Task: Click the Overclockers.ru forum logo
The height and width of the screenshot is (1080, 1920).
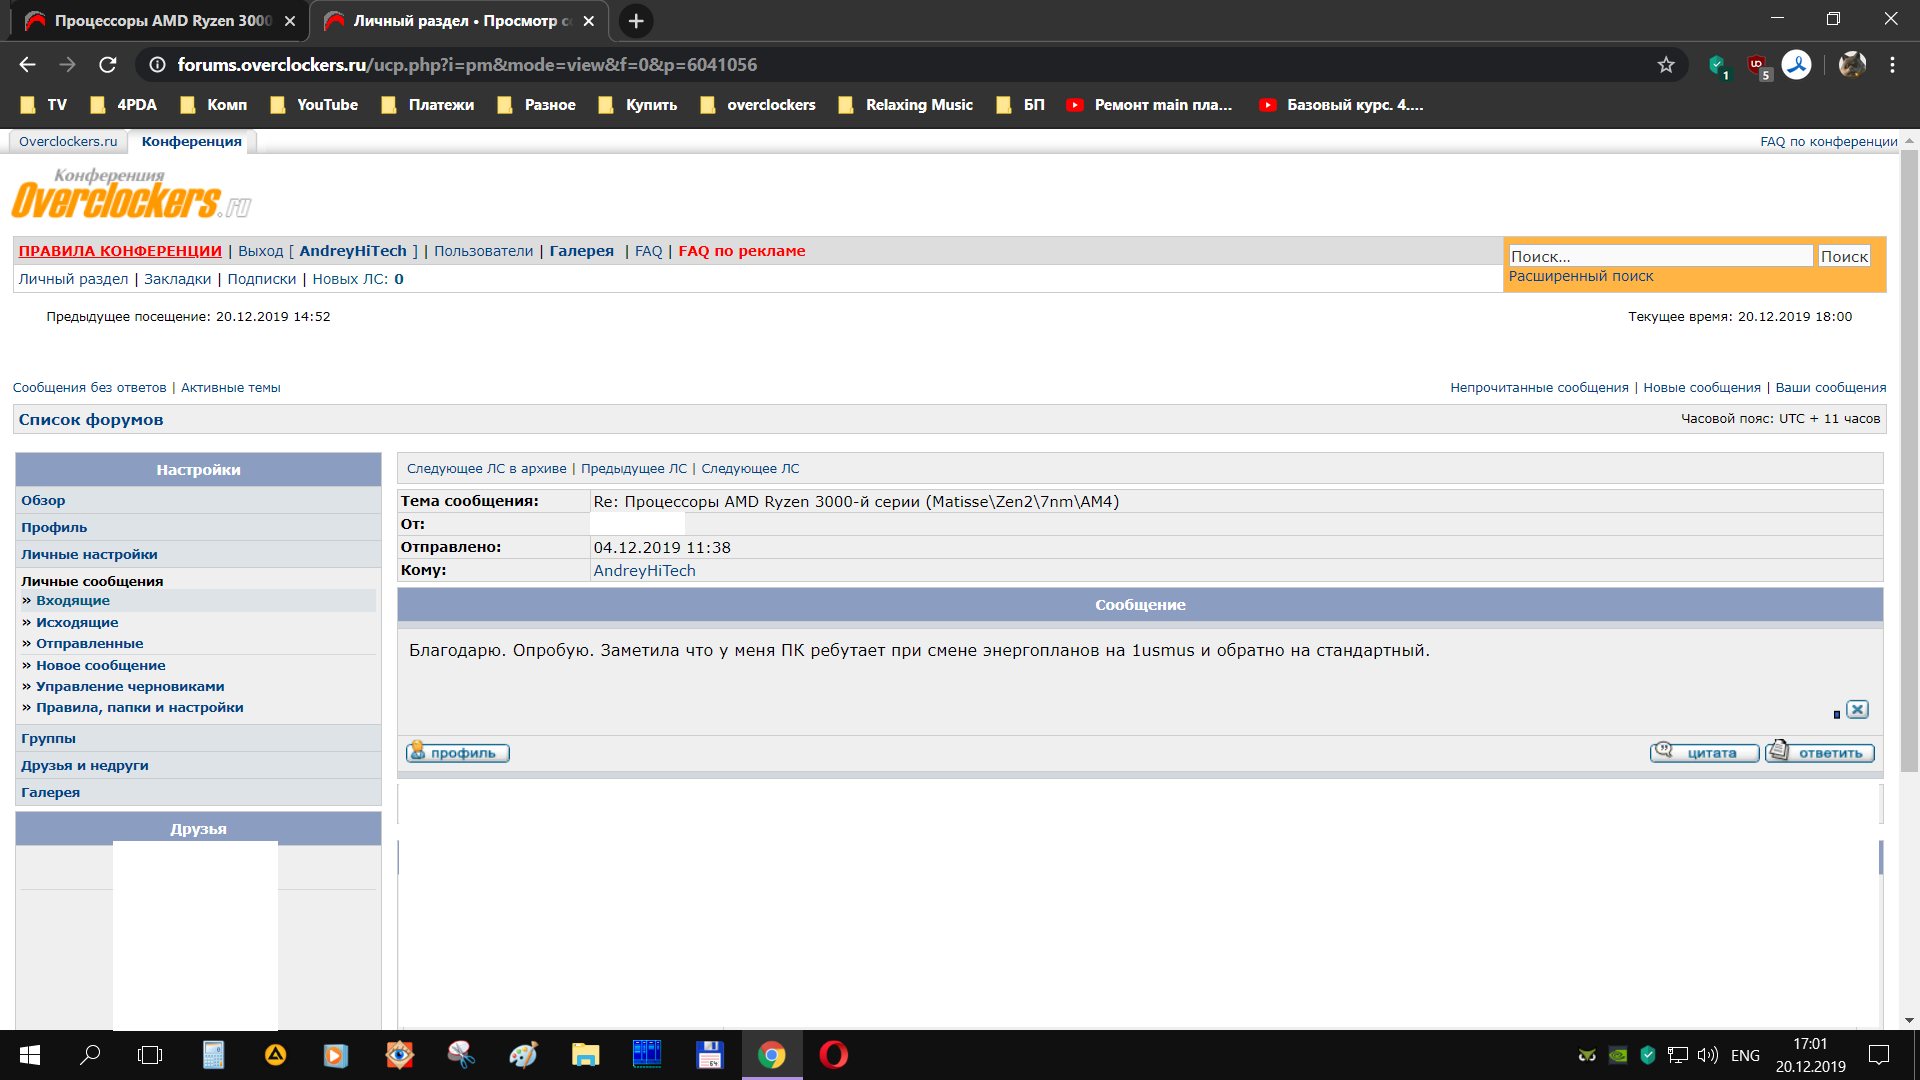Action: pyautogui.click(x=130, y=195)
